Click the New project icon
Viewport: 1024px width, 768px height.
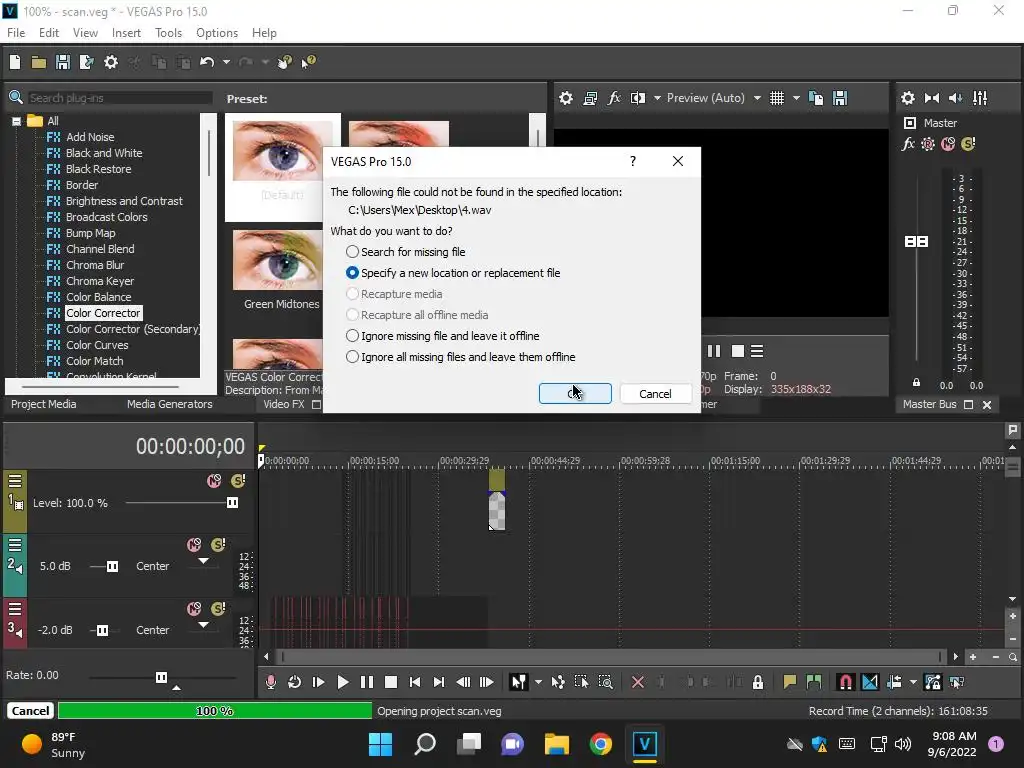pos(15,62)
